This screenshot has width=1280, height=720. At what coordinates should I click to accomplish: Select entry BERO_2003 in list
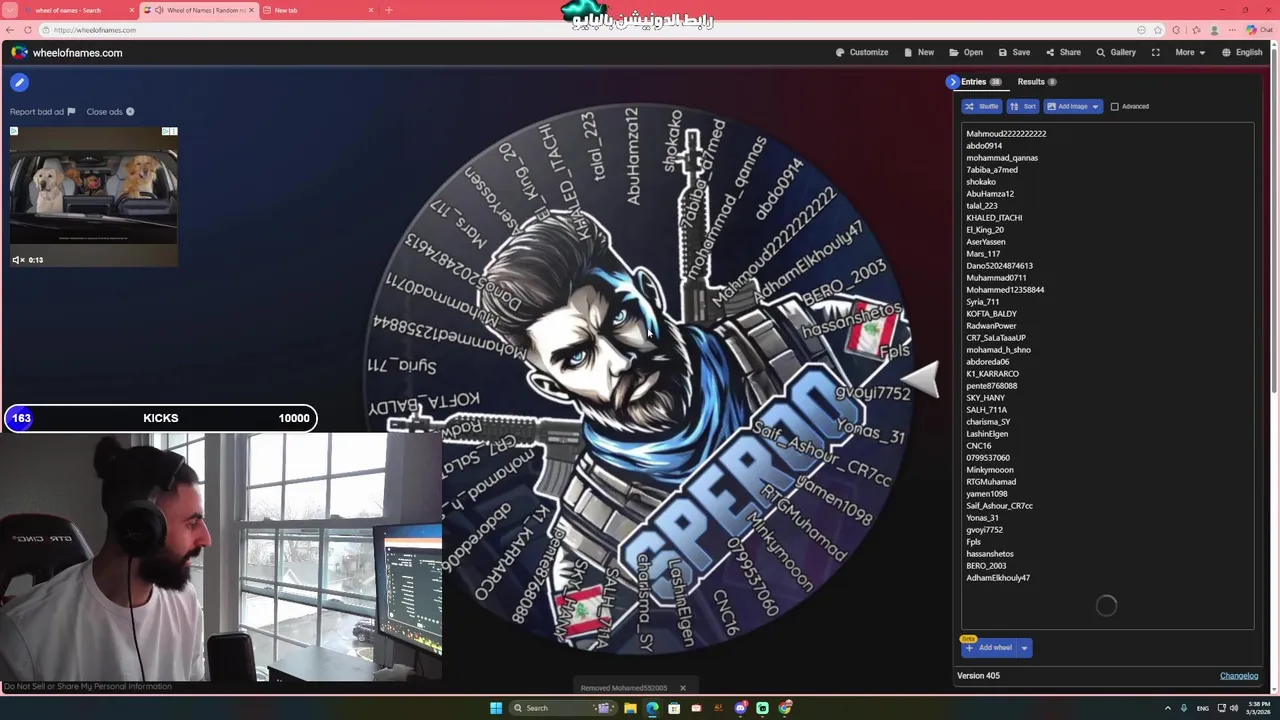(986, 566)
